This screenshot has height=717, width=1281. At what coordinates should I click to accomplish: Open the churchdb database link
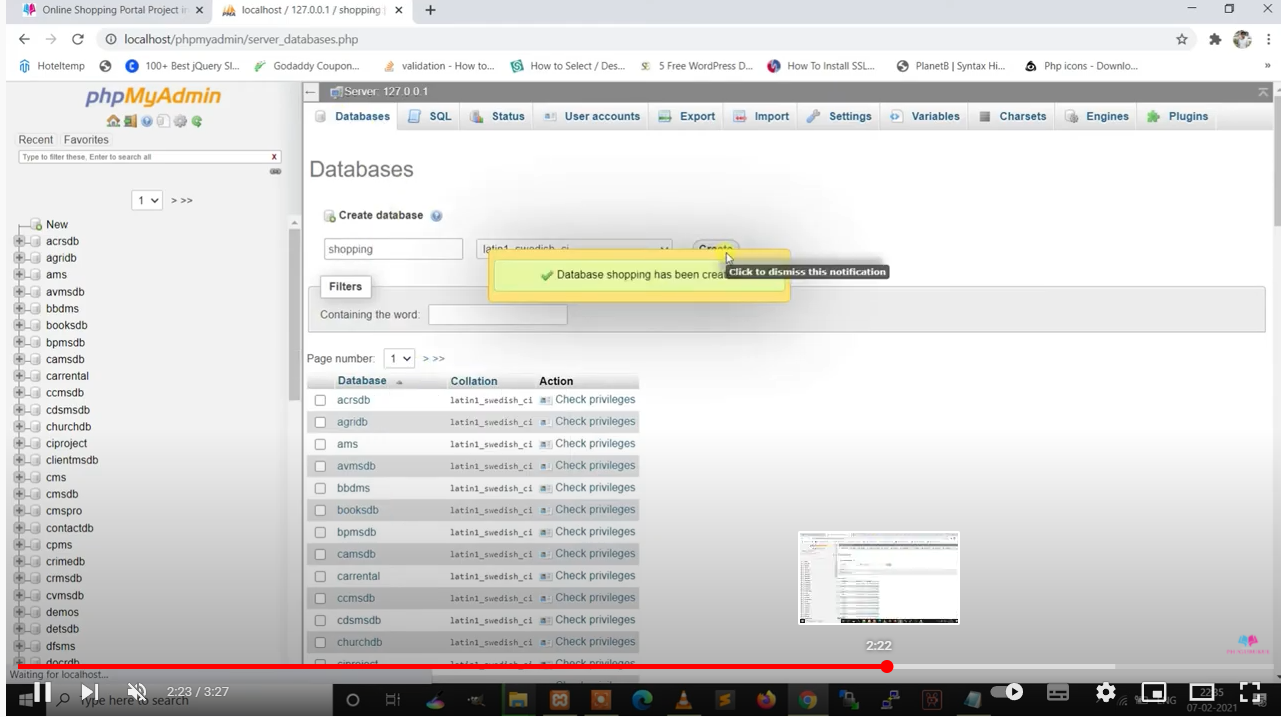359,642
